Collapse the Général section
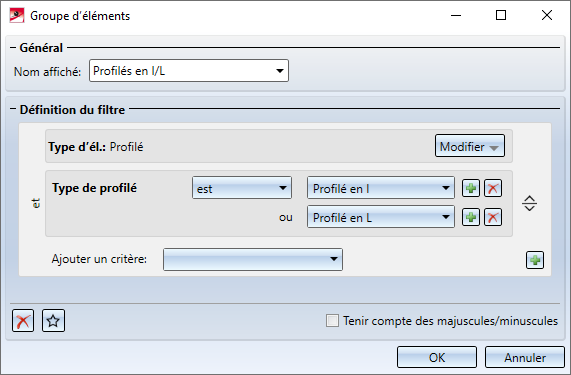The image size is (571, 375). tap(13, 48)
